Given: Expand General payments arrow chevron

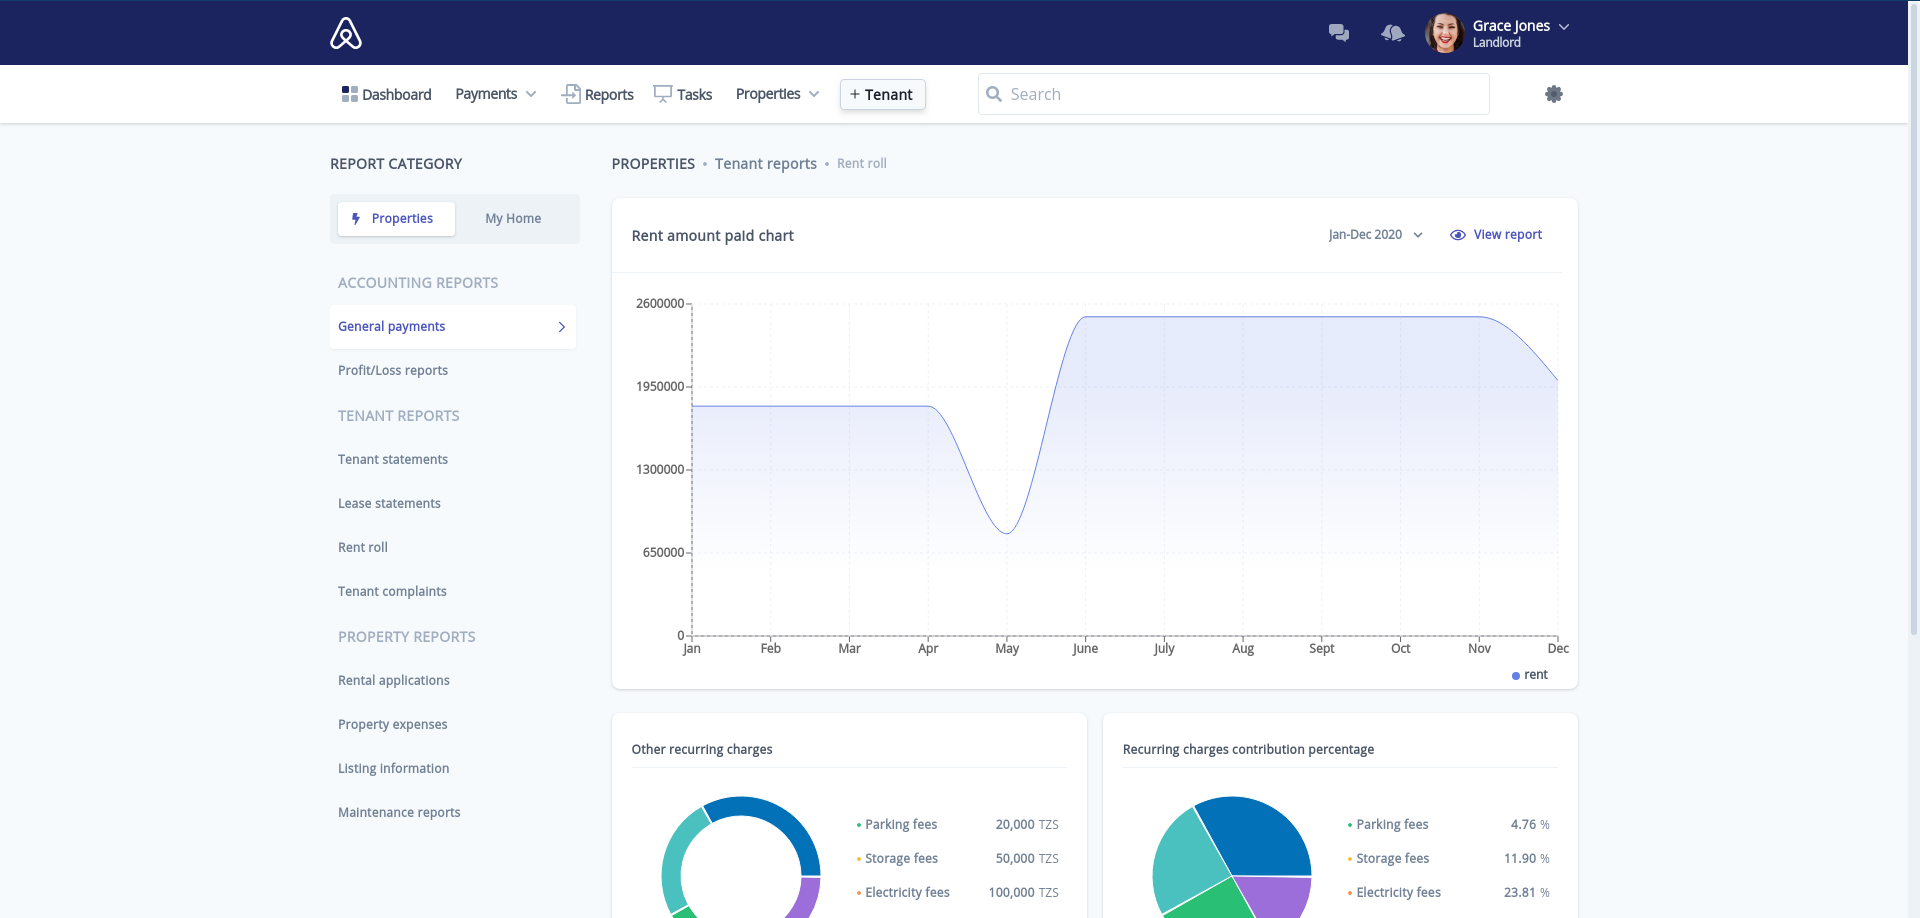Looking at the screenshot, I should coord(562,327).
